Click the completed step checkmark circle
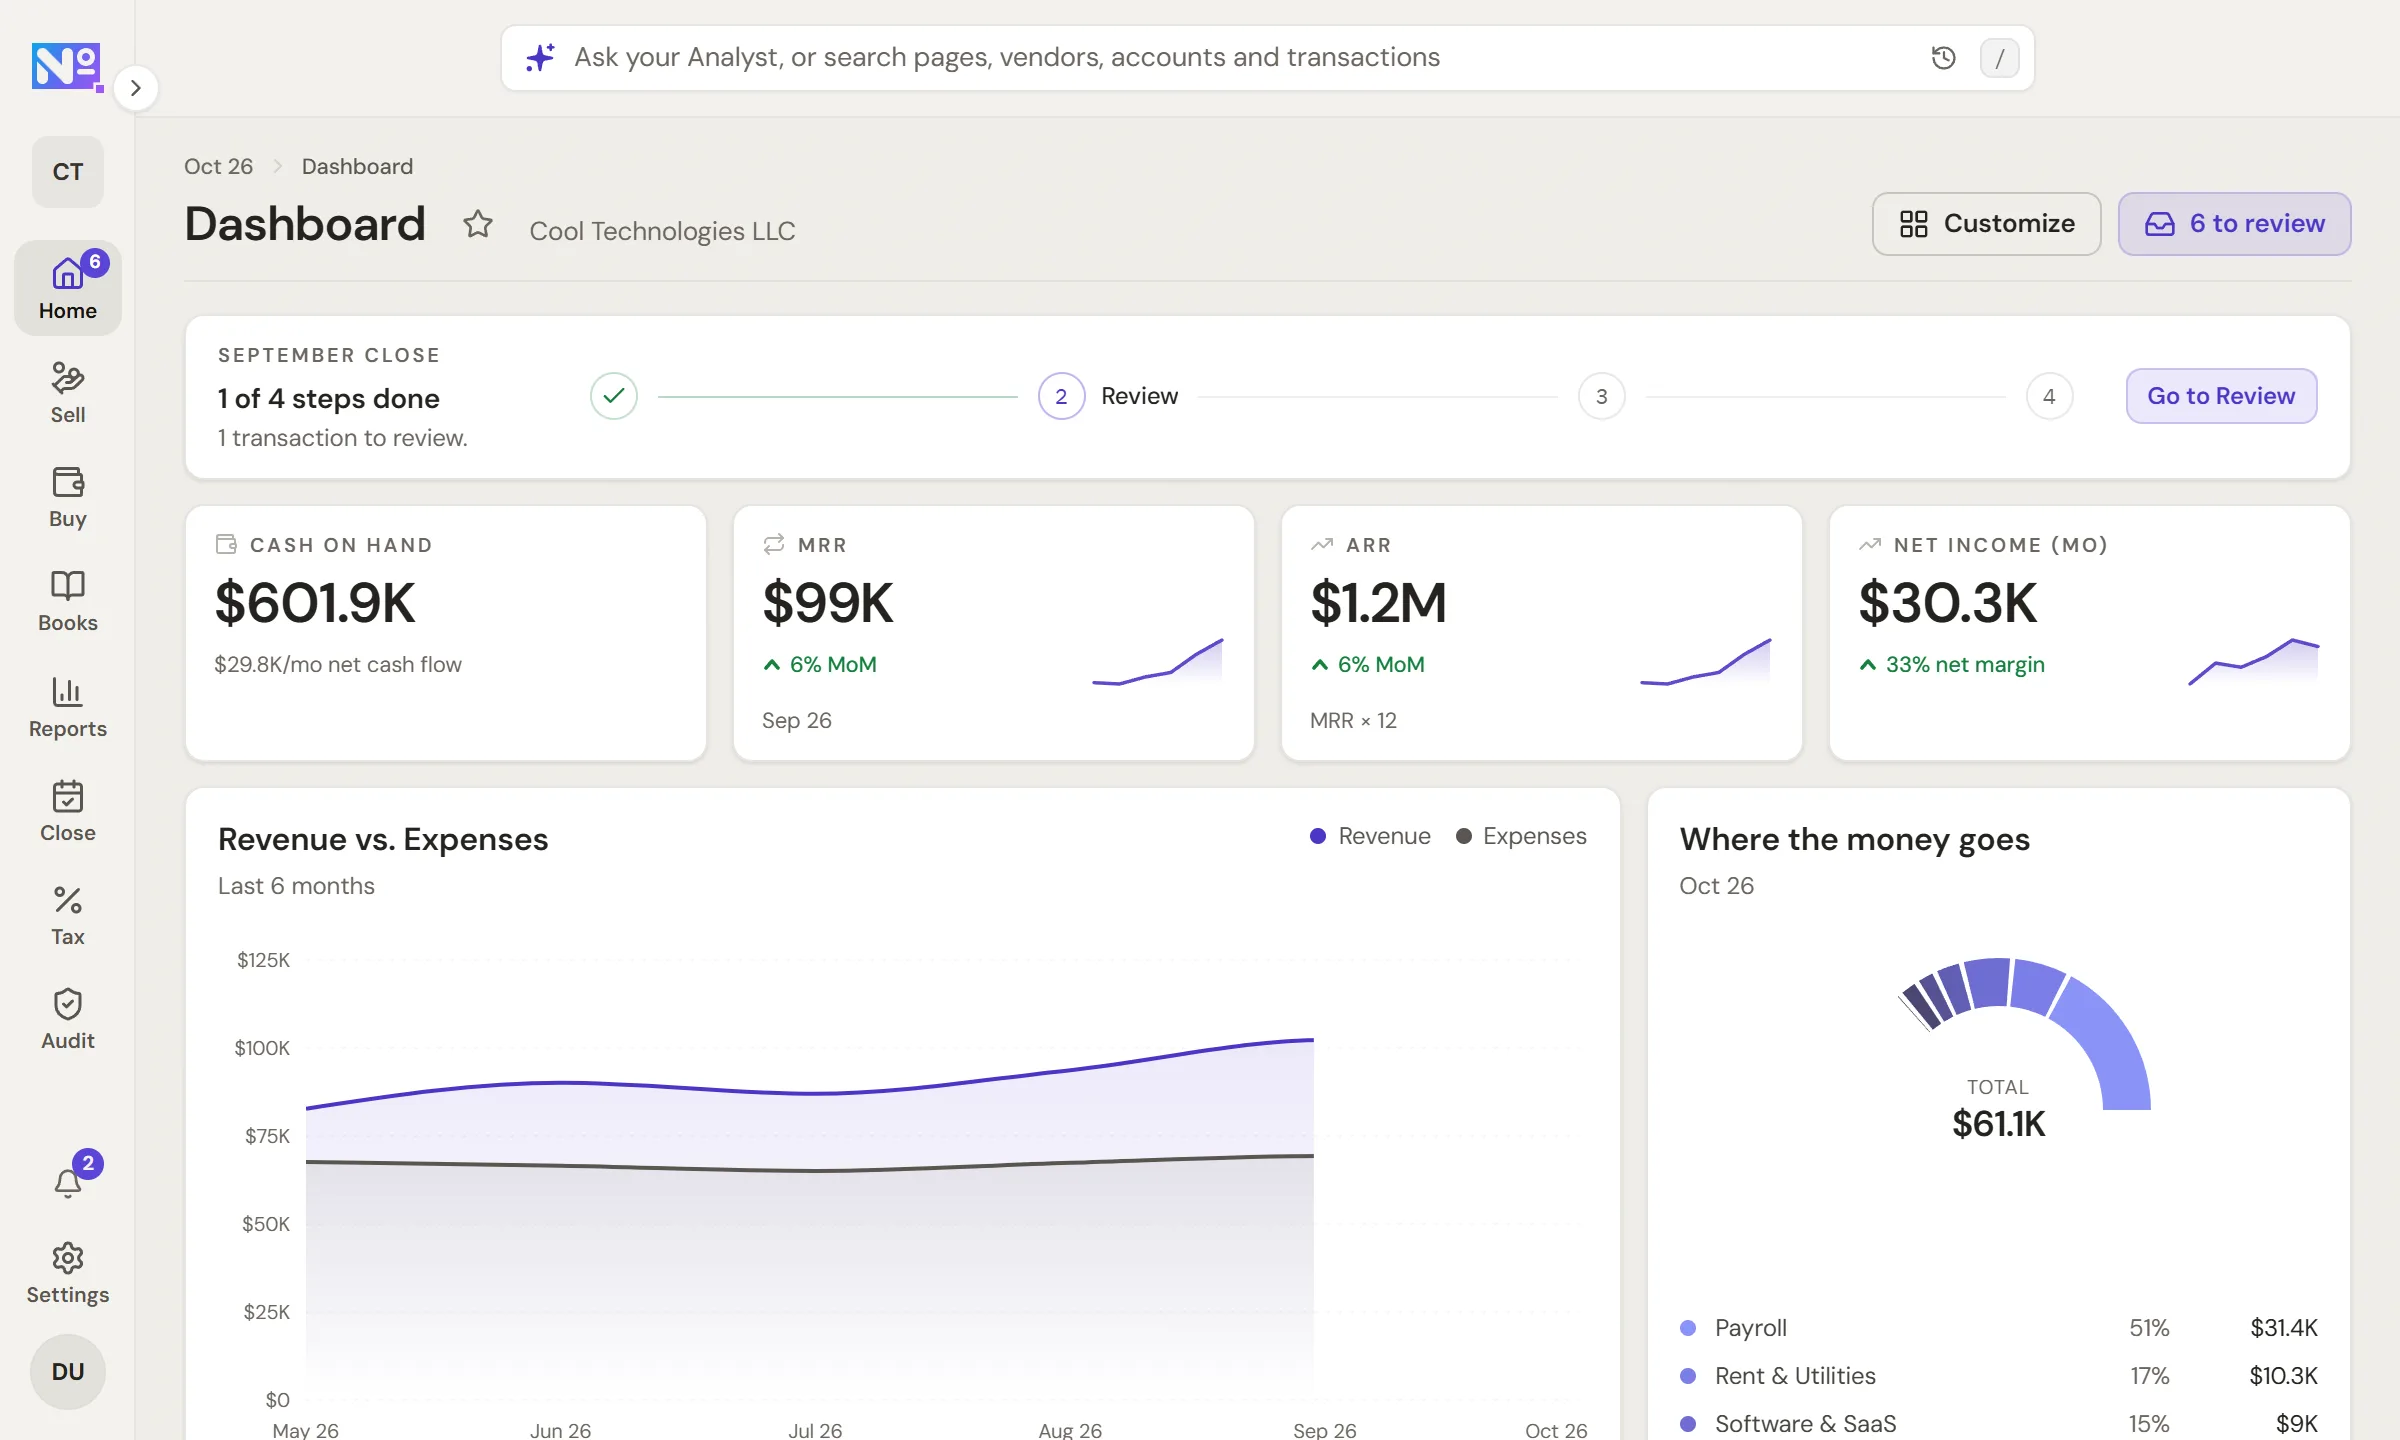The height and width of the screenshot is (1440, 2400). click(x=614, y=396)
